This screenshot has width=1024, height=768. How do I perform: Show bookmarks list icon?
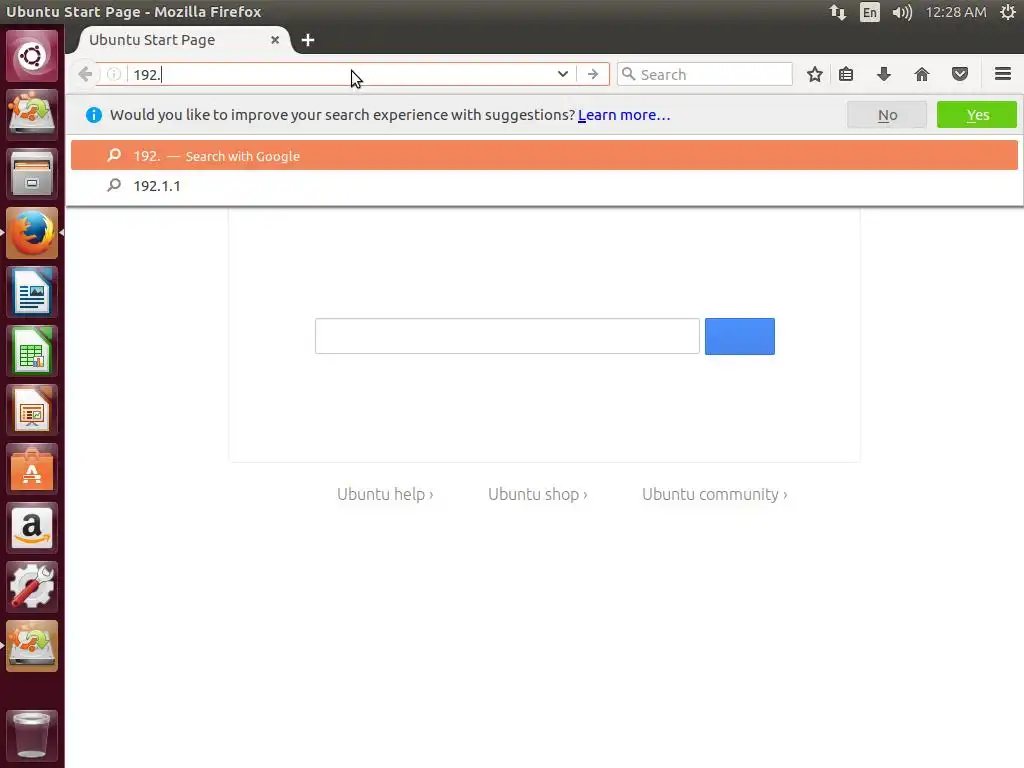(x=846, y=74)
